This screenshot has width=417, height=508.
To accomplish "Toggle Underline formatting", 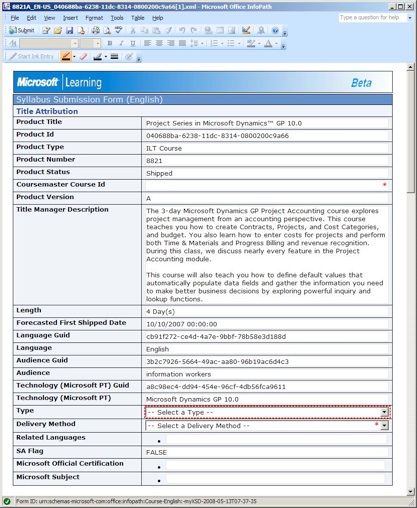I will tap(133, 43).
